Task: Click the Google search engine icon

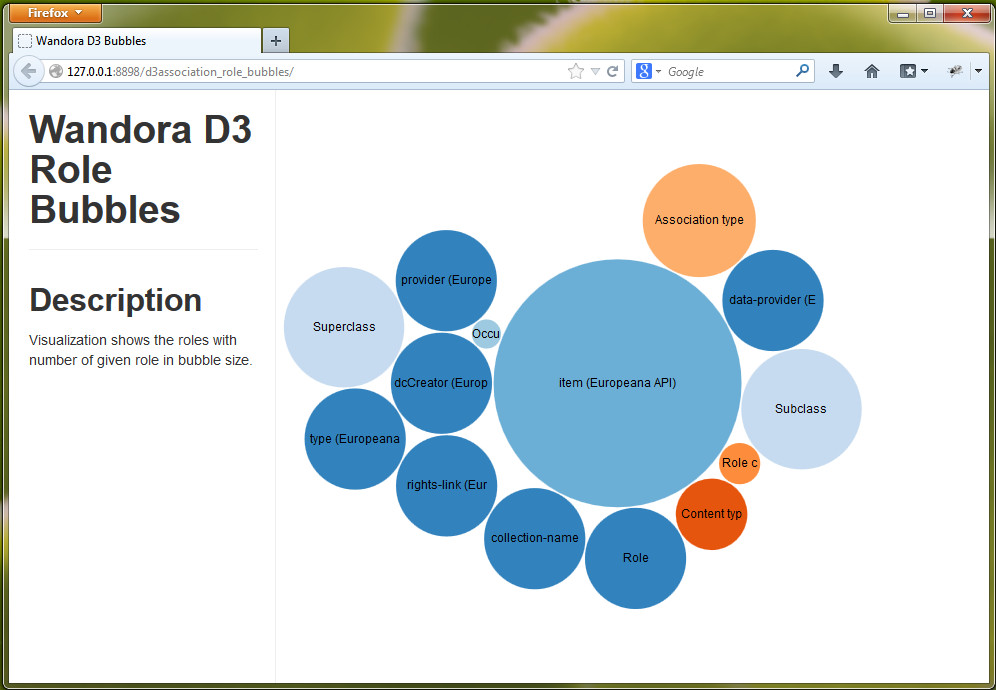Action: tap(644, 71)
